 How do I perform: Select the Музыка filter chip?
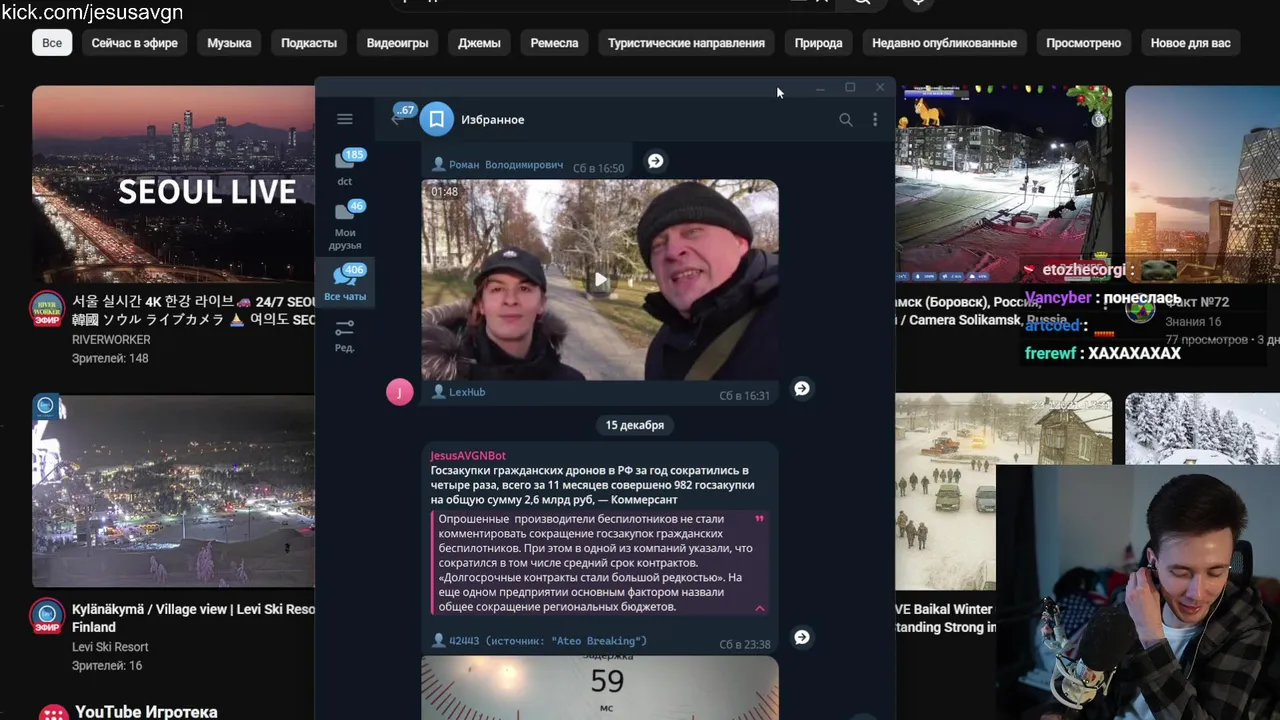(229, 43)
